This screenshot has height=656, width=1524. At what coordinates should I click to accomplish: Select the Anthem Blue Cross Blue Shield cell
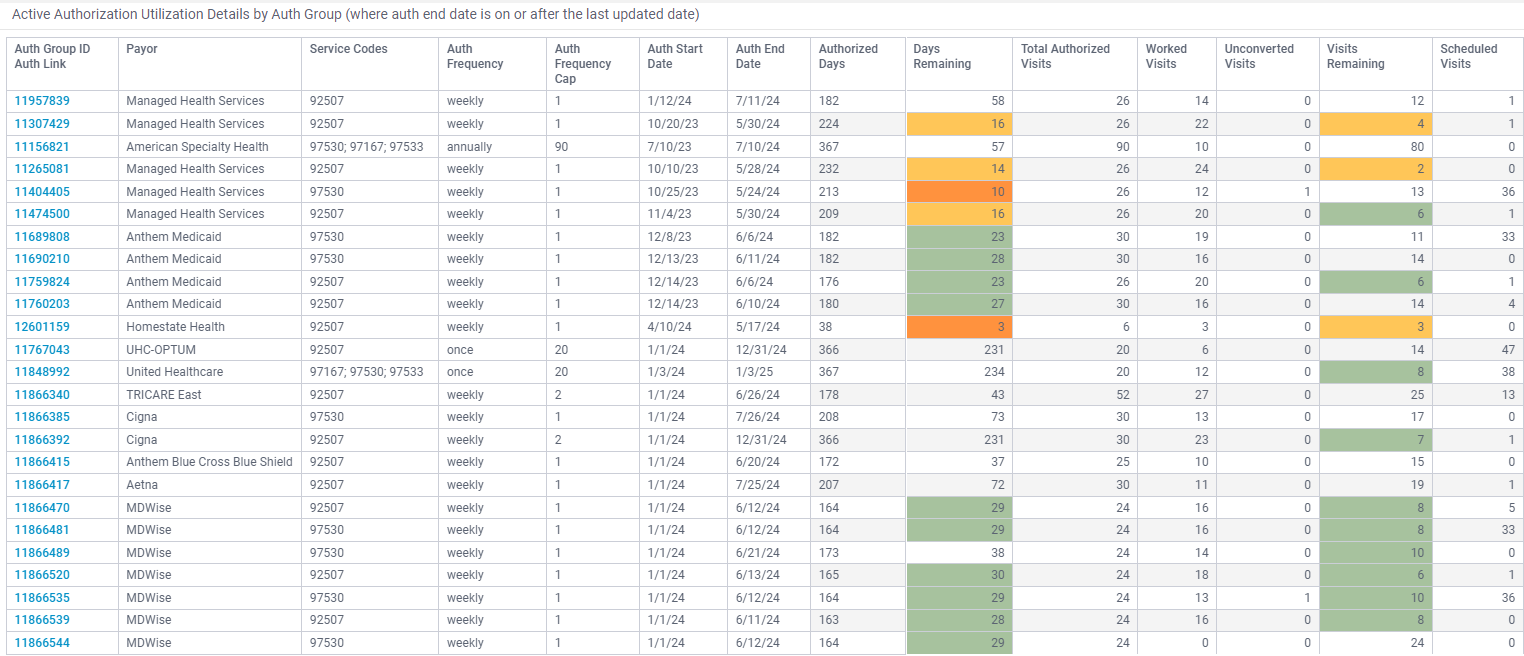(209, 462)
